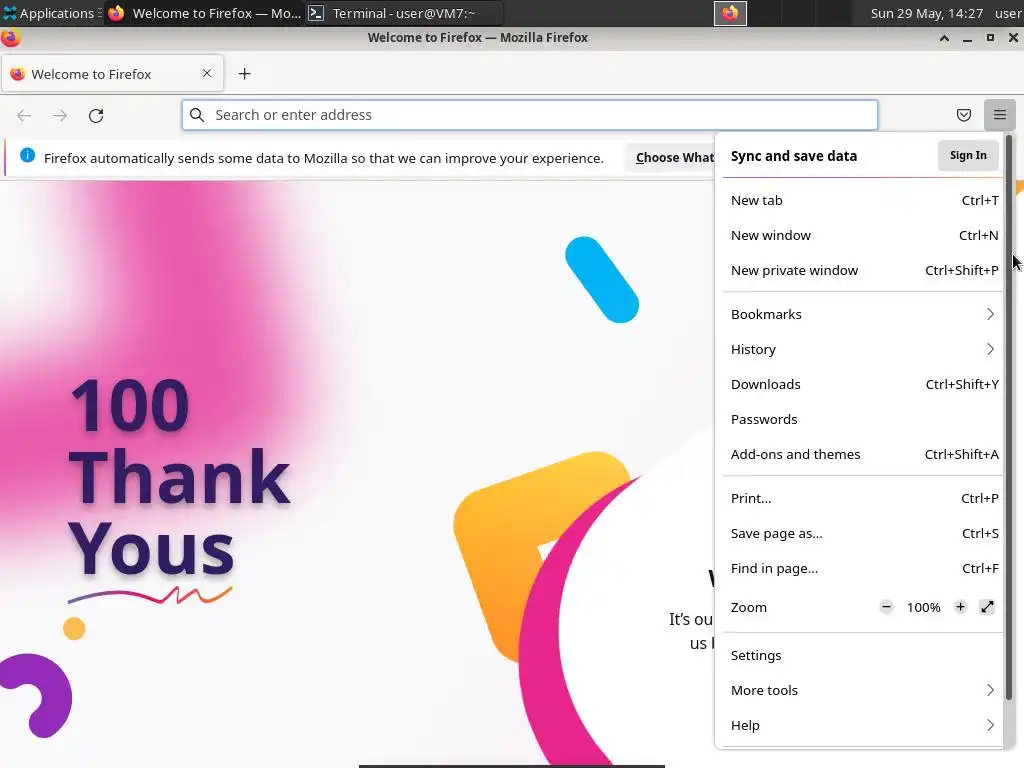1024x768 pixels.
Task: Go forward one page
Action: 60,116
